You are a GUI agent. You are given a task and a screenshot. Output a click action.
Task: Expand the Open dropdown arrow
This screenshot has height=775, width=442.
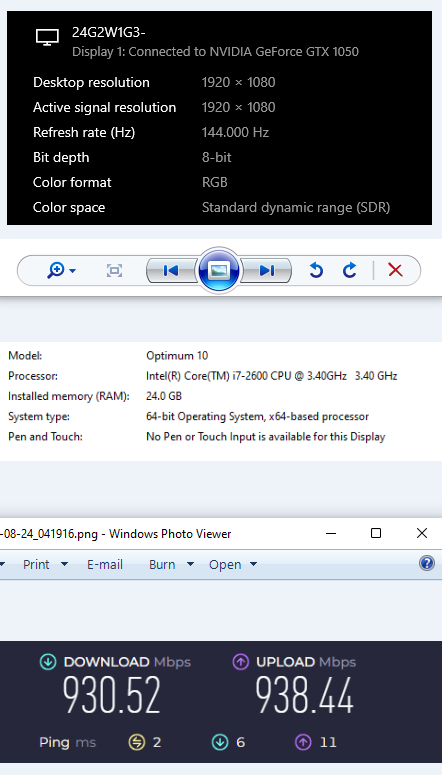click(254, 564)
